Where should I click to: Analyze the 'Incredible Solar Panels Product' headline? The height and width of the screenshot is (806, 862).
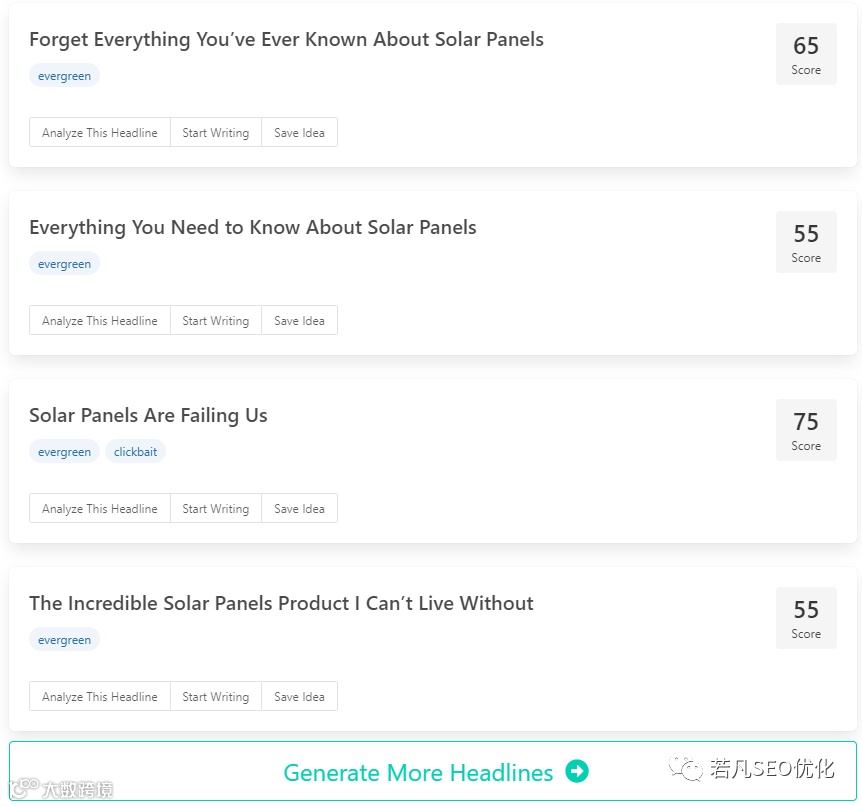(100, 697)
